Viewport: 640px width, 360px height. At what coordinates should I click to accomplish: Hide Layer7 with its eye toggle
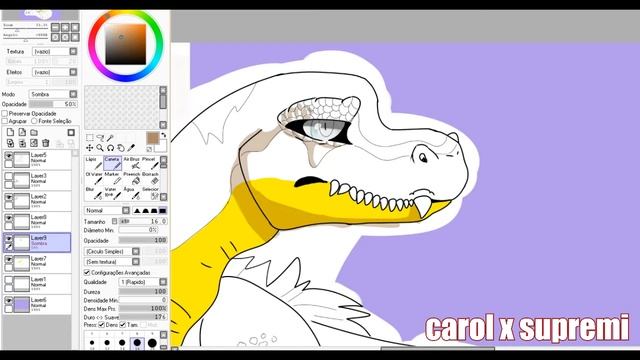coord(8,259)
